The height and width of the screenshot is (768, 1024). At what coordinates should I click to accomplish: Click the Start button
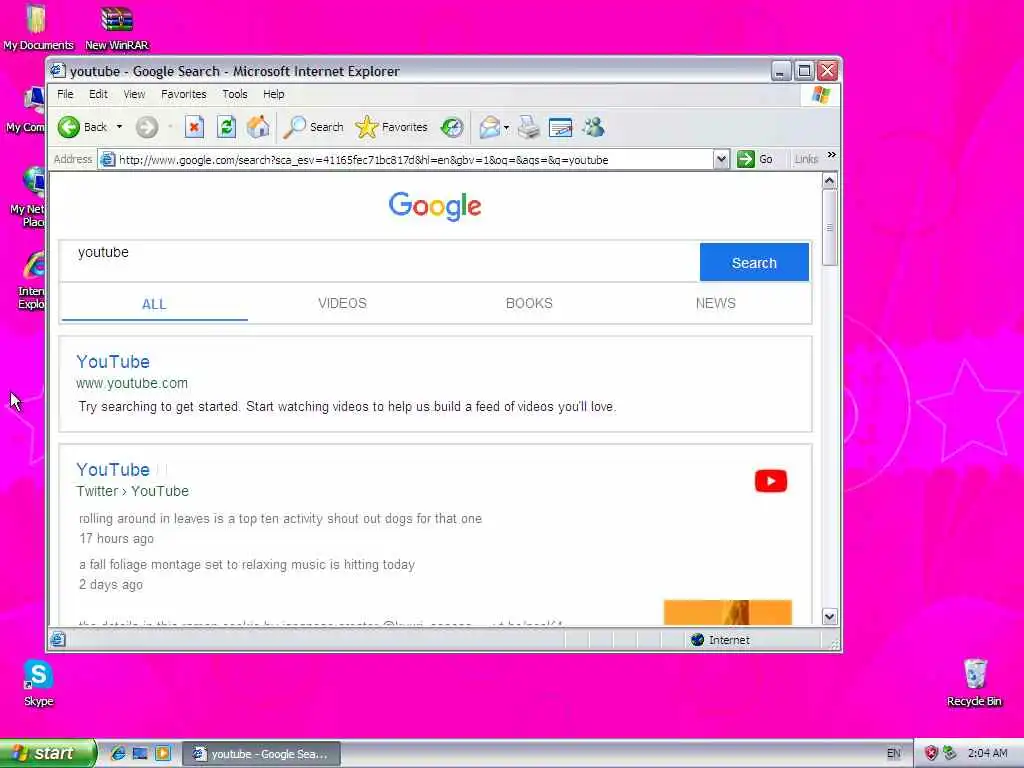[47, 753]
